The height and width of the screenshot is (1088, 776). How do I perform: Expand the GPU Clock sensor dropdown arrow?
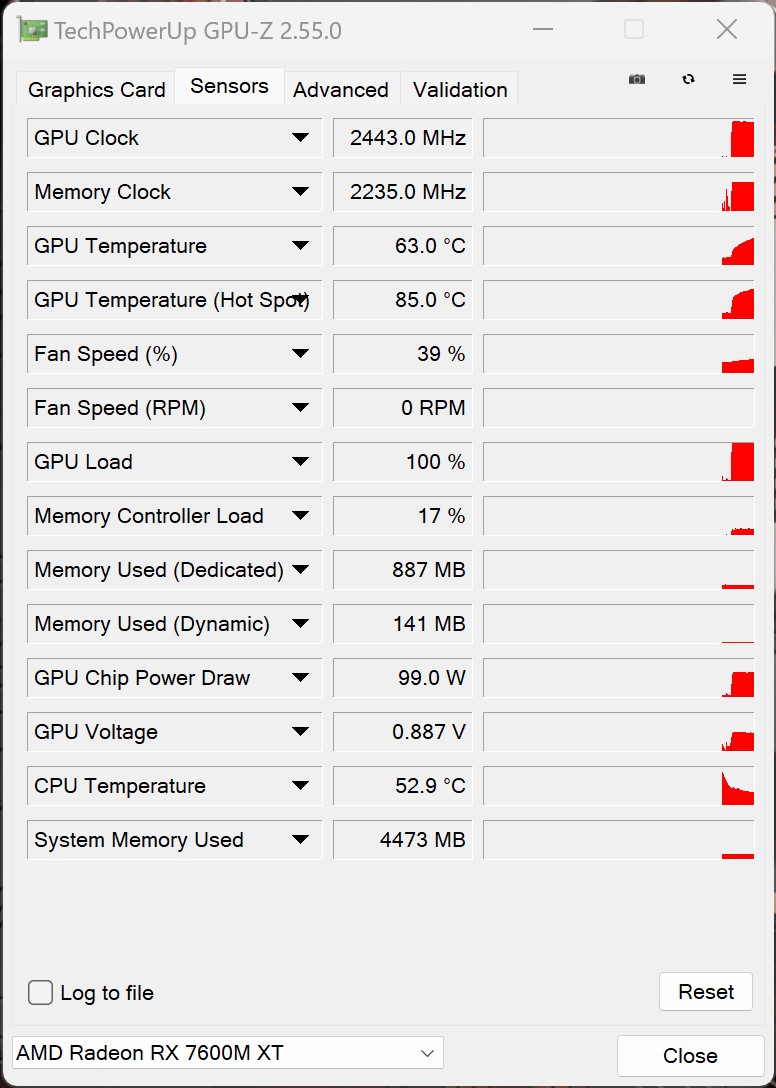[x=300, y=138]
